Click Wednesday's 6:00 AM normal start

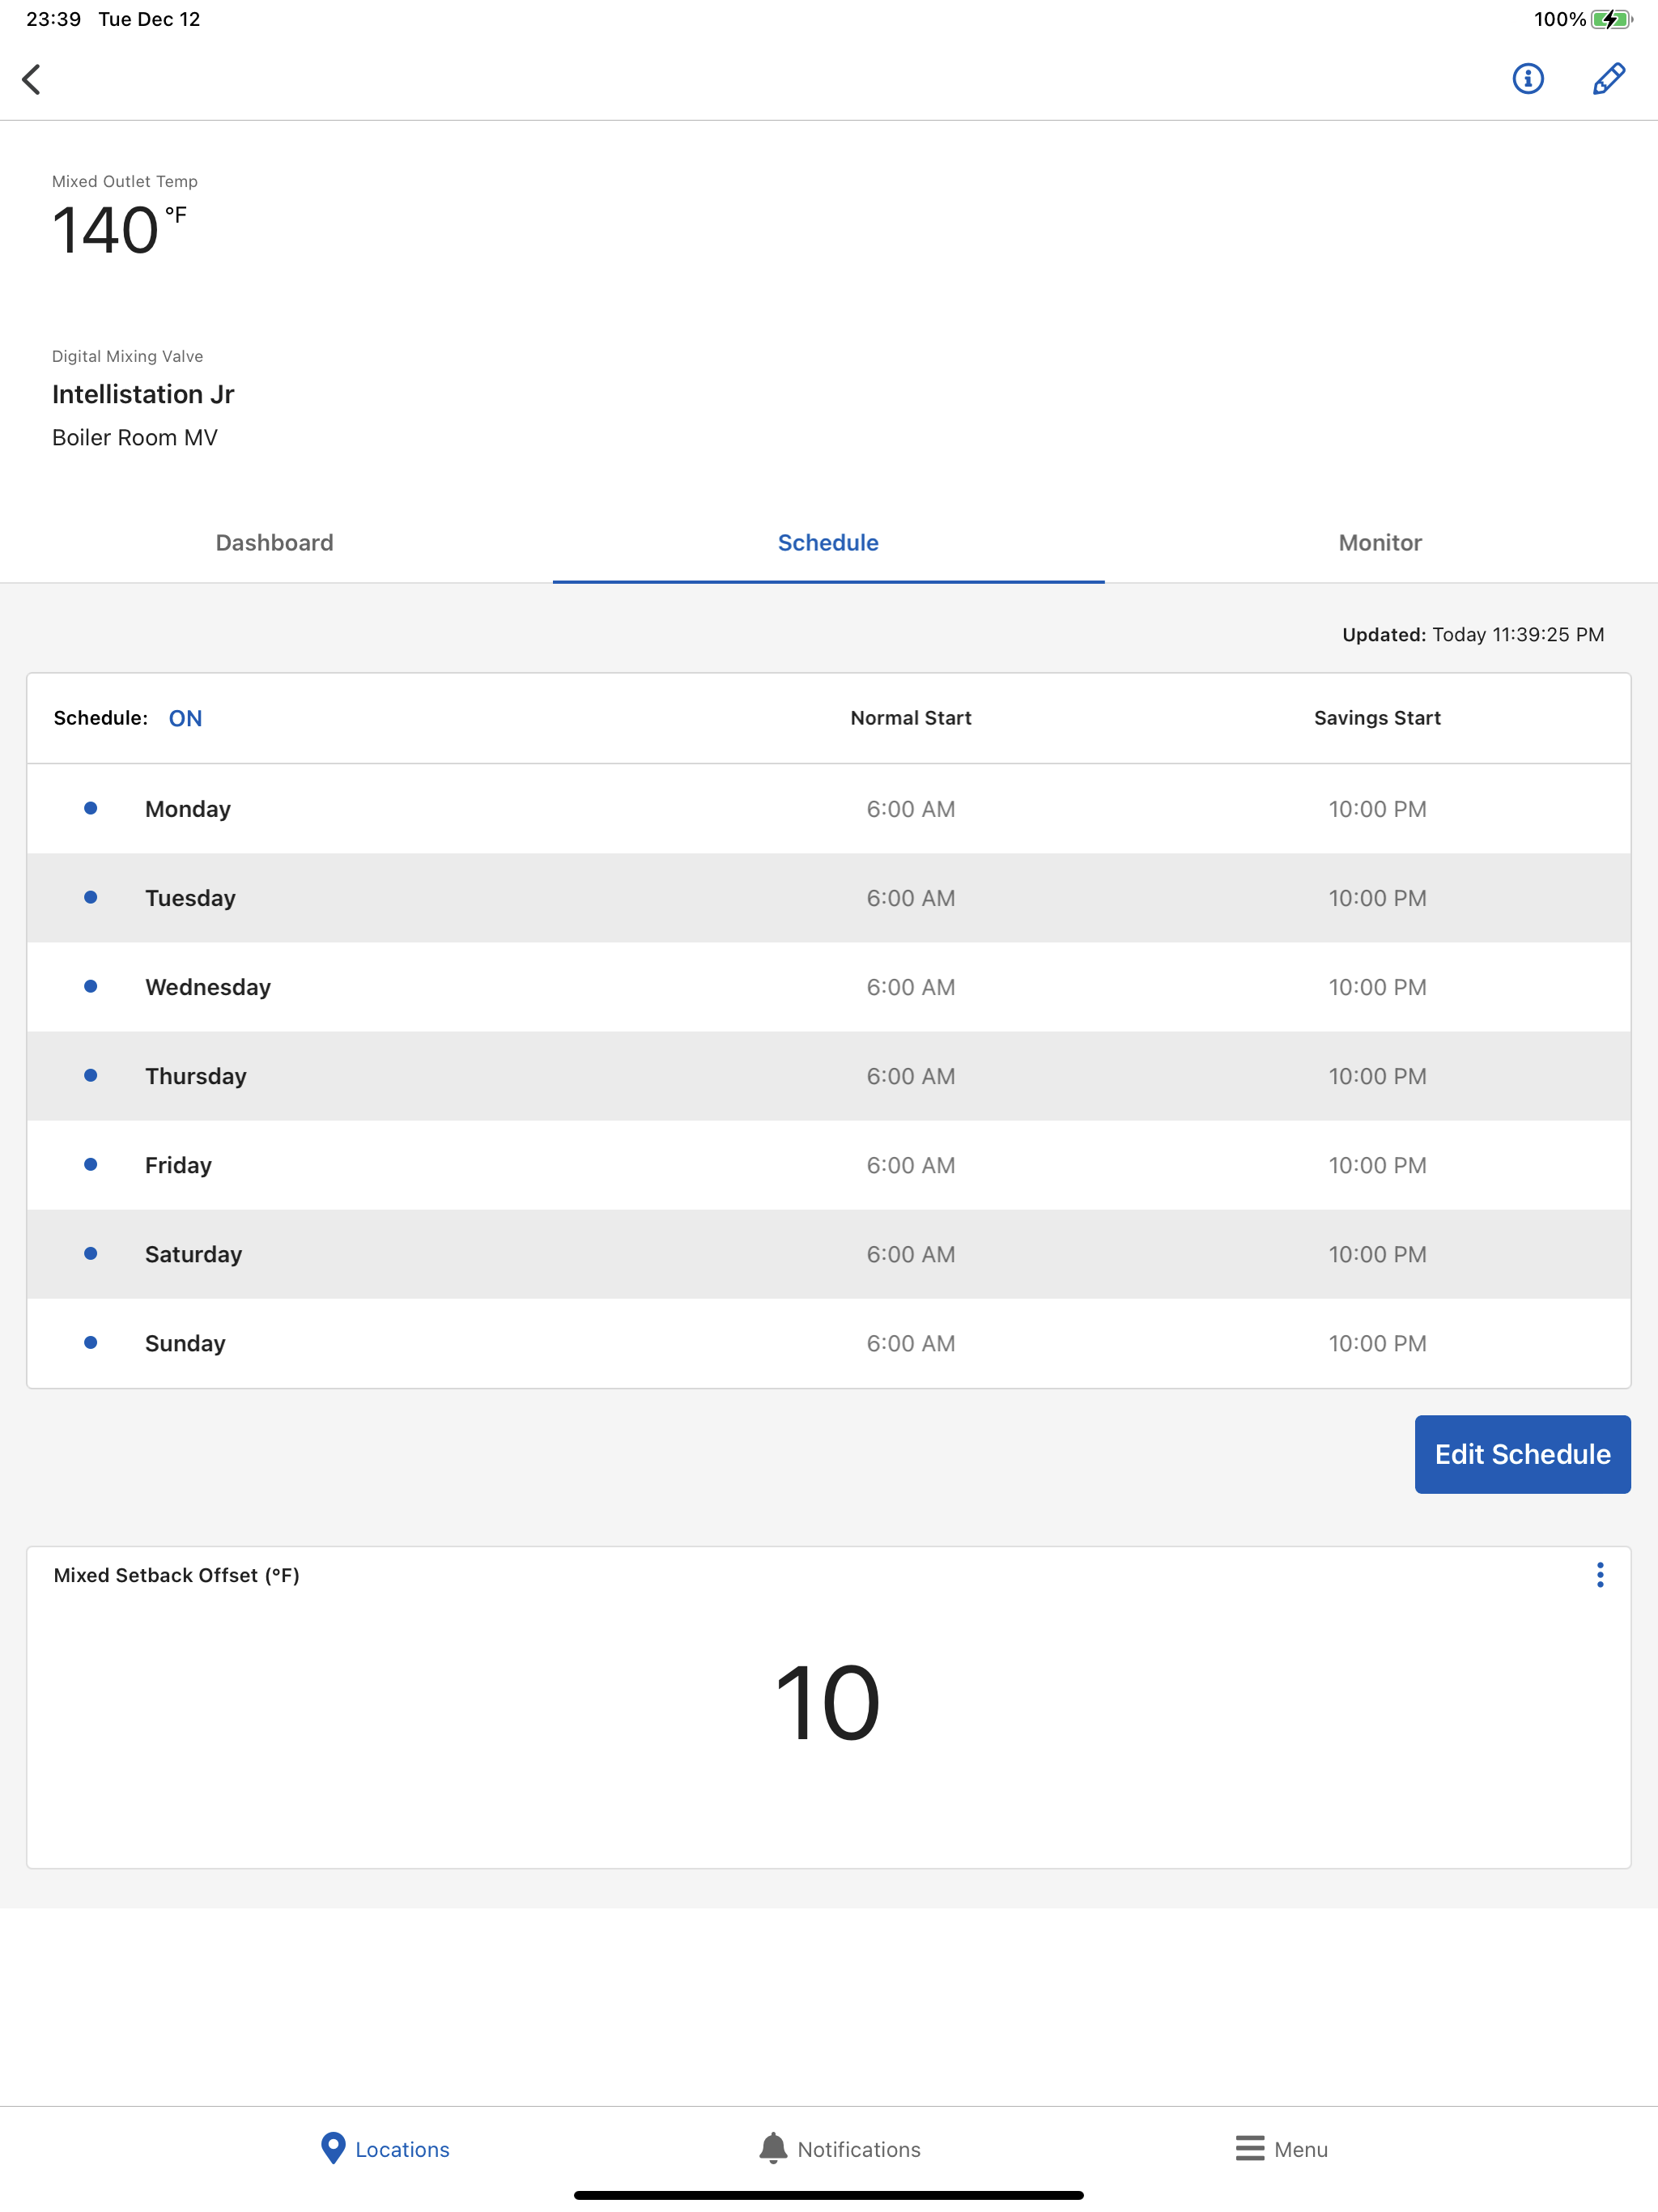[x=910, y=987]
